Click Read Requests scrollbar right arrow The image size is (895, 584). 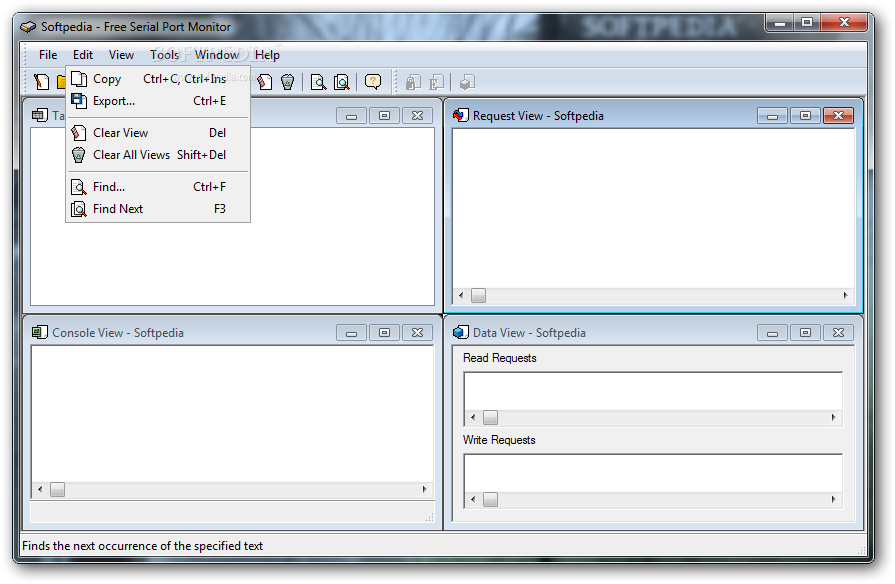(x=833, y=417)
